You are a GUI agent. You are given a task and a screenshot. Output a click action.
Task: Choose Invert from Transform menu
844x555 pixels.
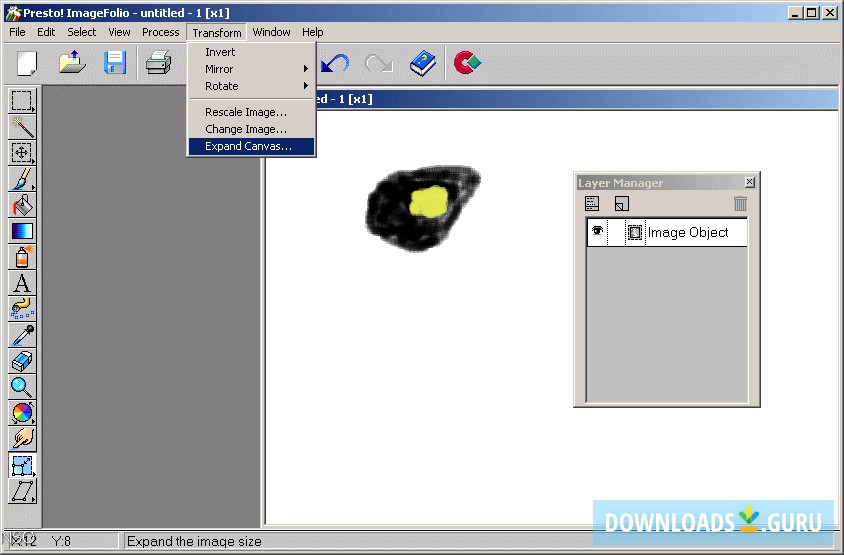[251, 52]
